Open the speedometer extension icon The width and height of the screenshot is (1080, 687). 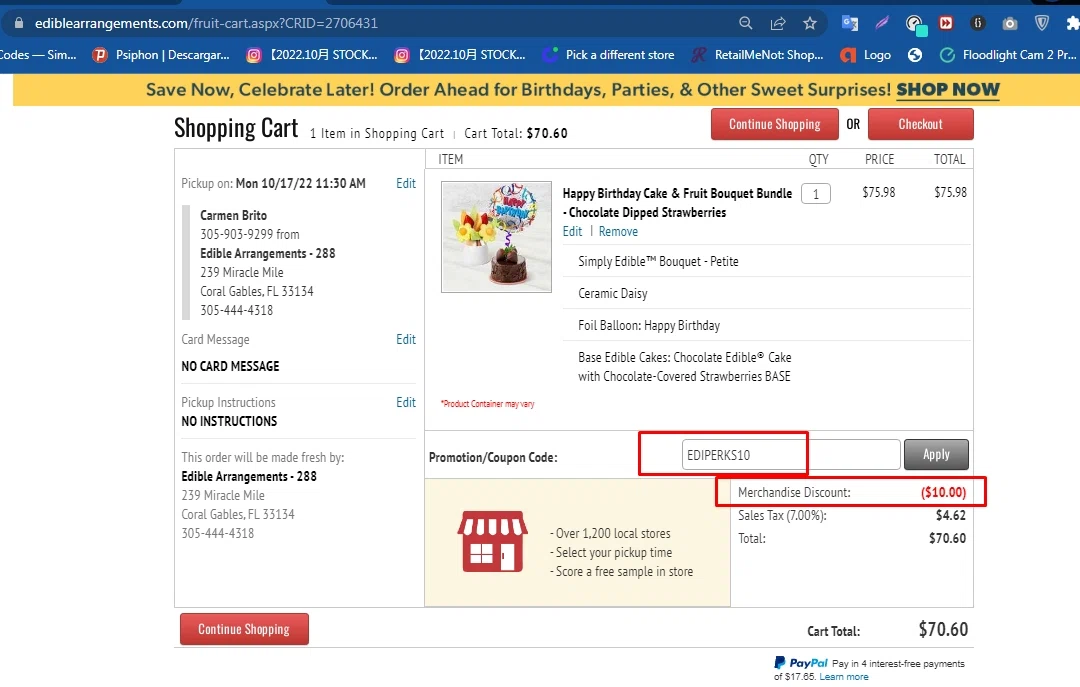[915, 25]
